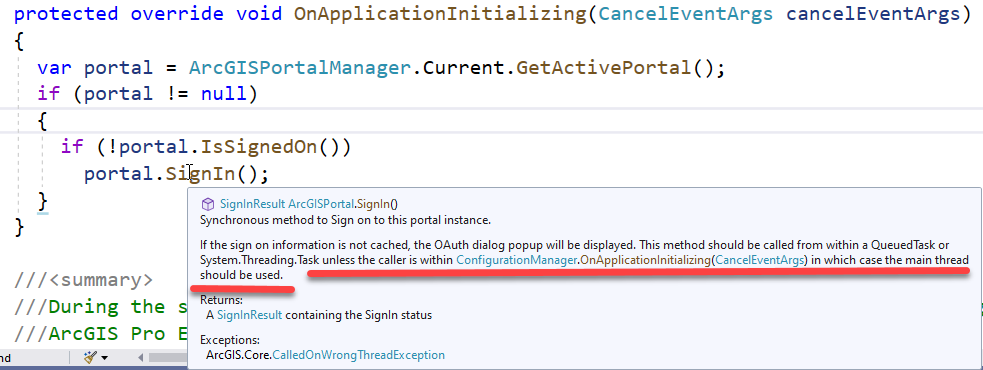This screenshot has height=370, width=983.
Task: Click the IsSignedOn method call
Action: 258,147
